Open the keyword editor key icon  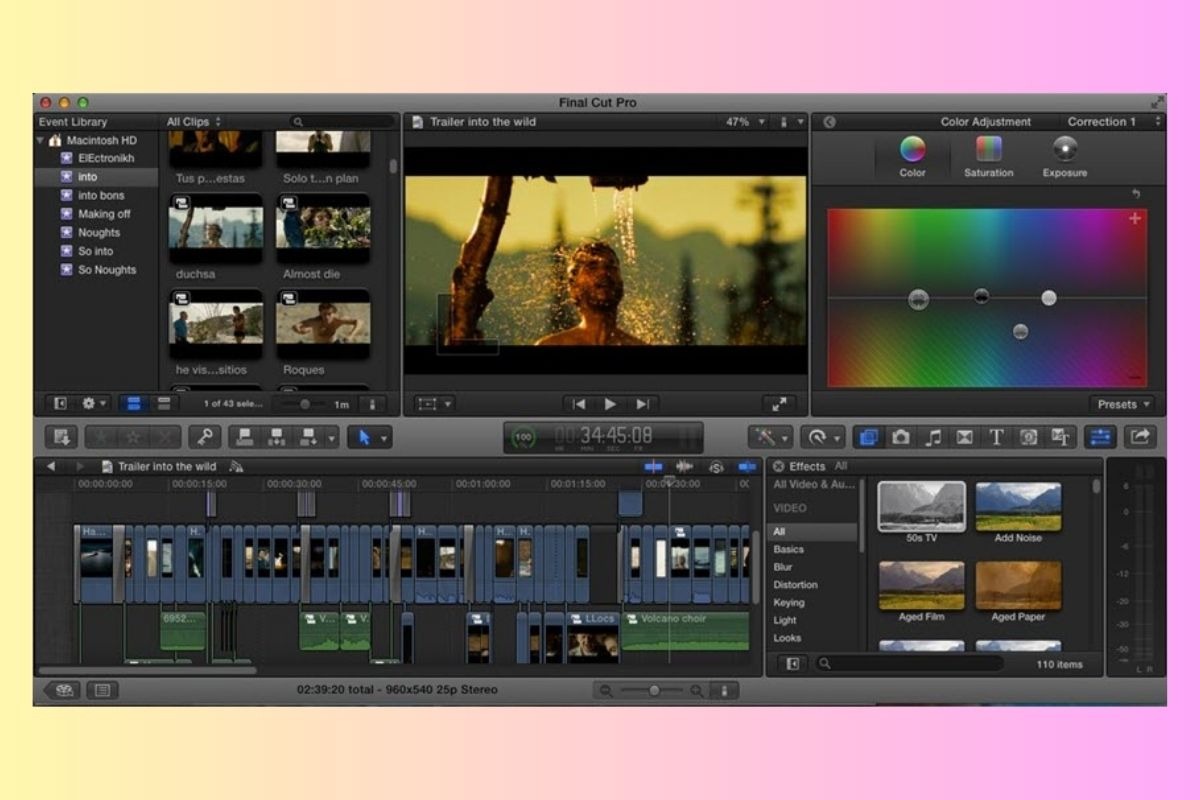pyautogui.click(x=205, y=437)
